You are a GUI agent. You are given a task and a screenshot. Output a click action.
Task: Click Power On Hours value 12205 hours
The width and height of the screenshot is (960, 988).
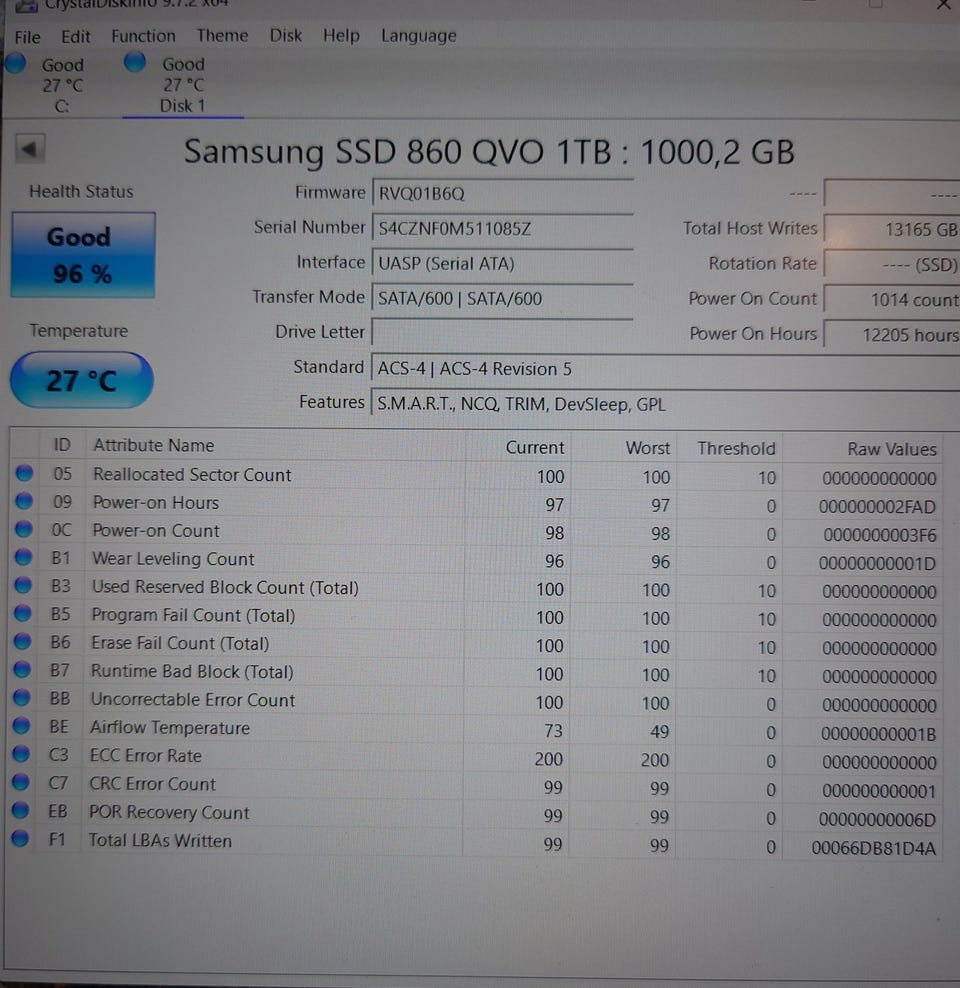pyautogui.click(x=892, y=335)
